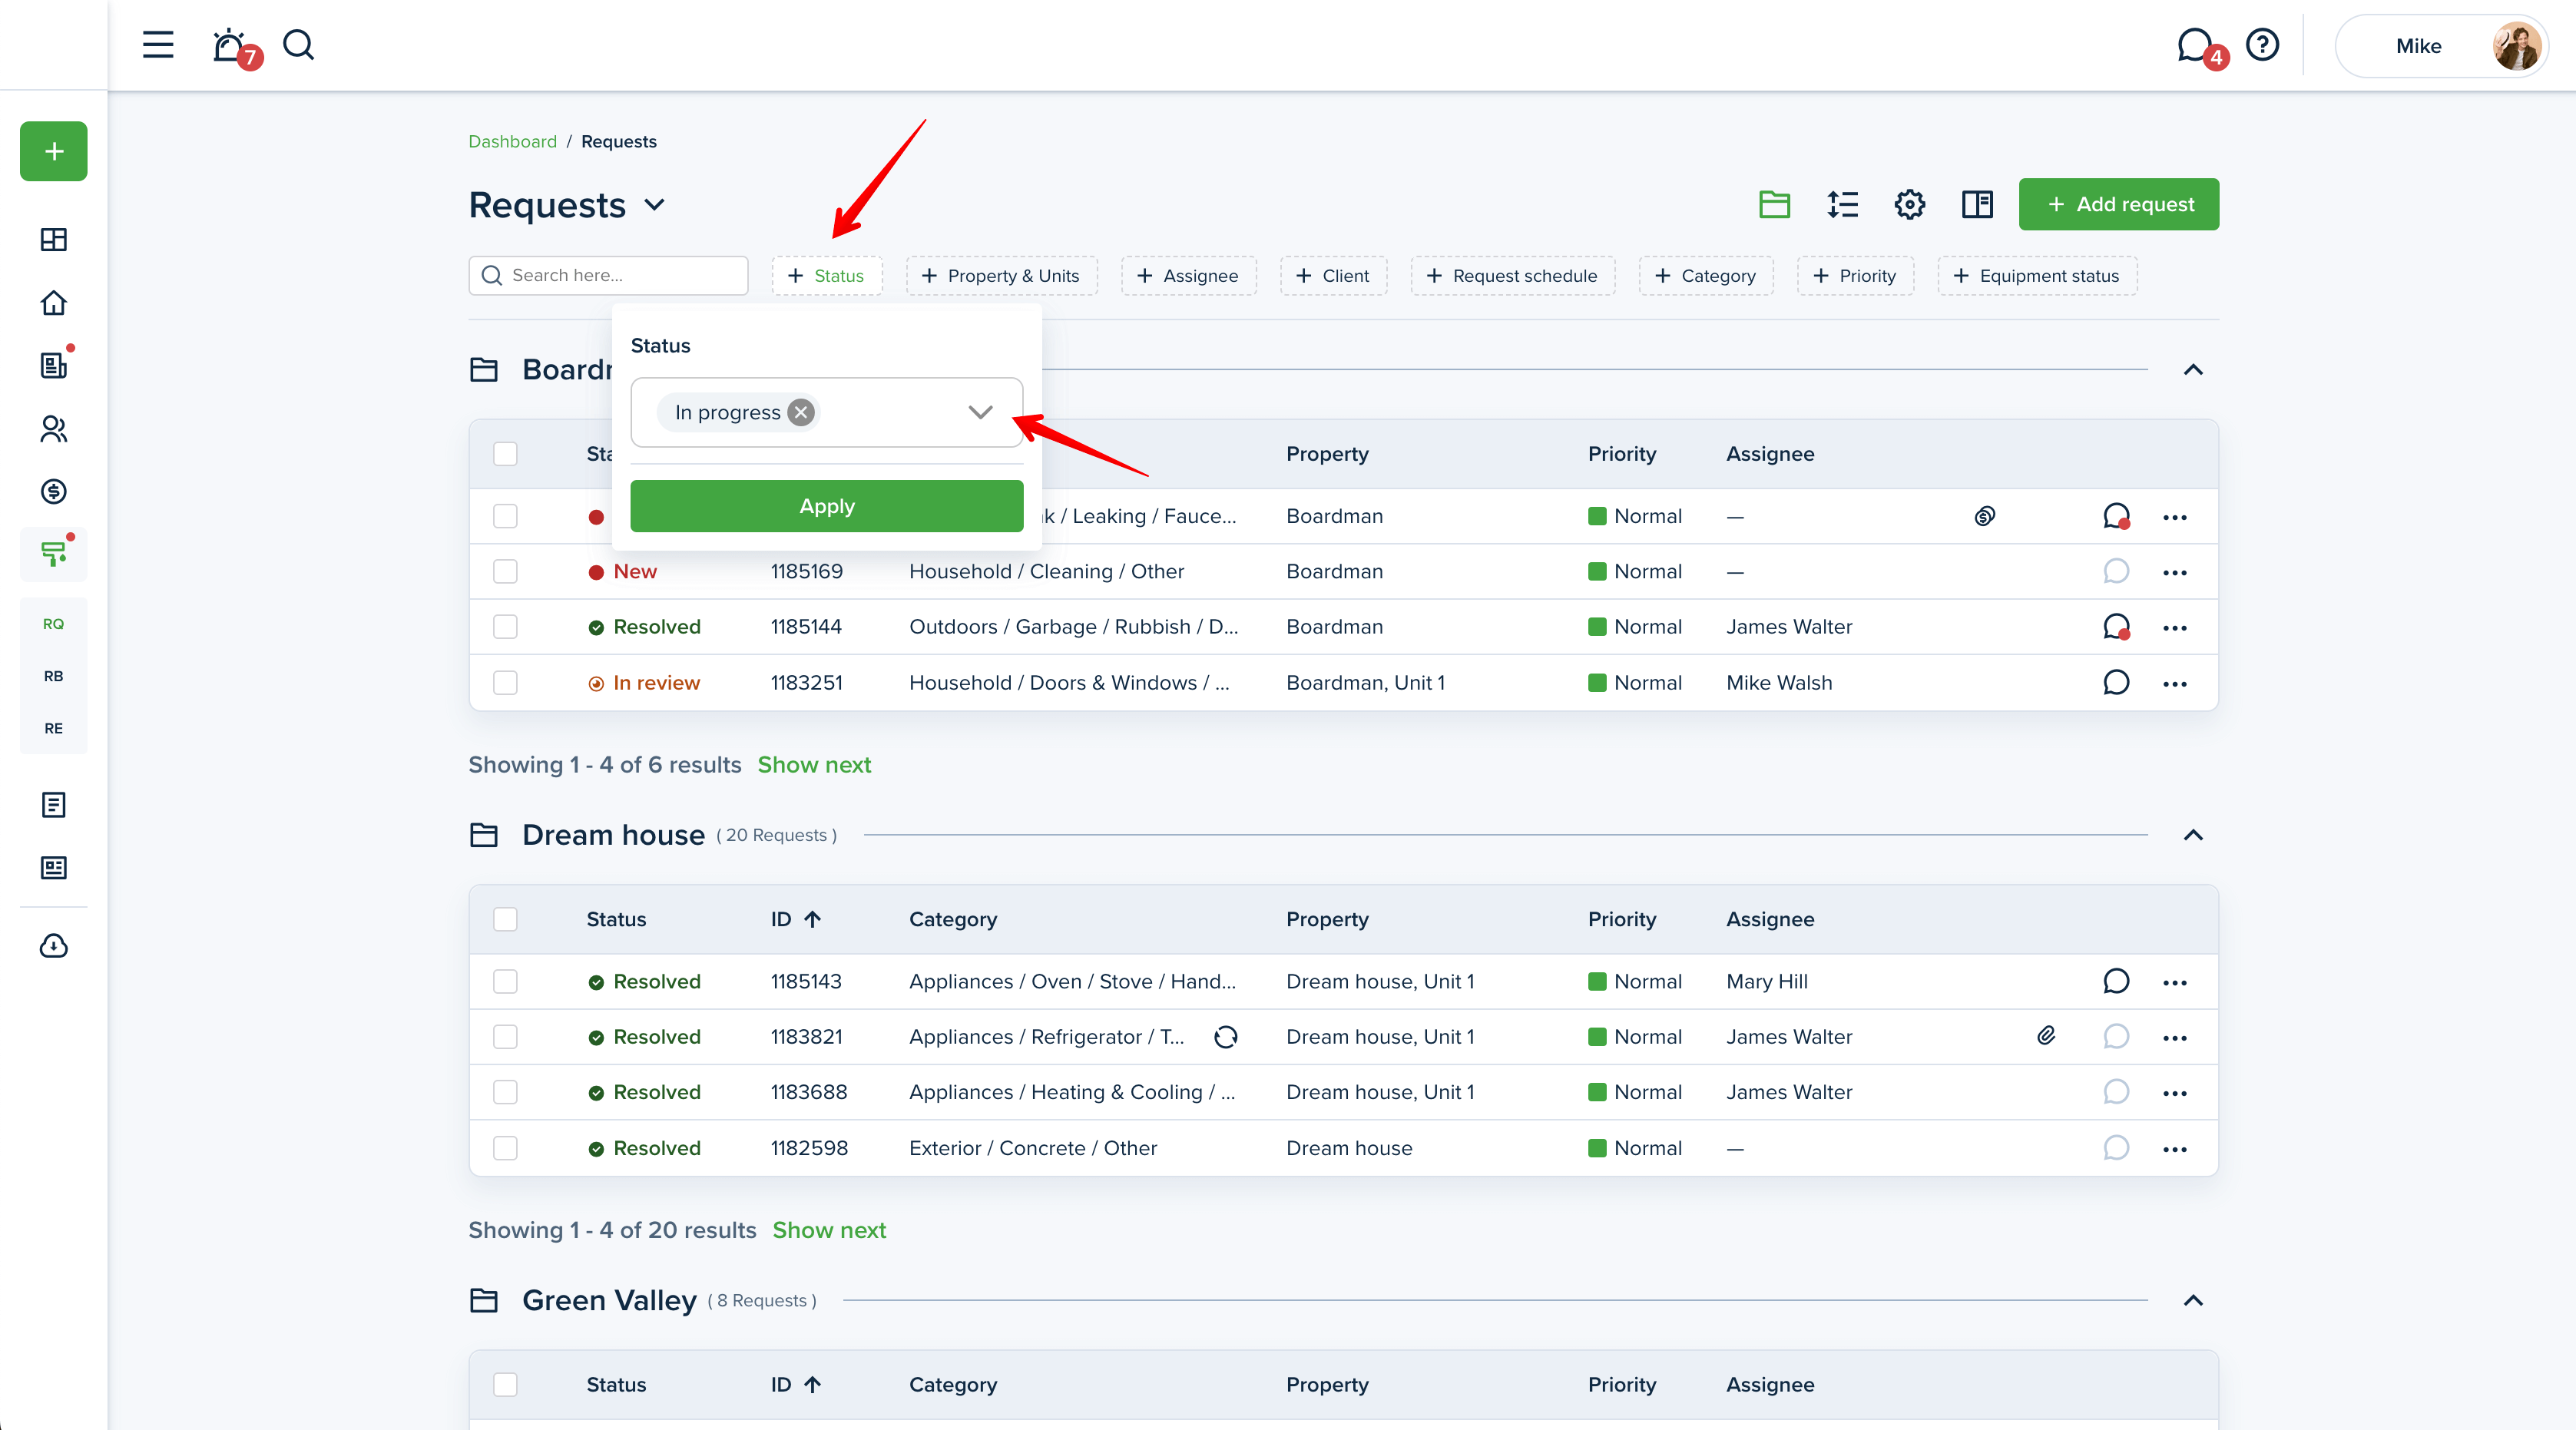This screenshot has height=1430, width=2576.
Task: Click the table settings gear icon
Action: click(x=1909, y=205)
